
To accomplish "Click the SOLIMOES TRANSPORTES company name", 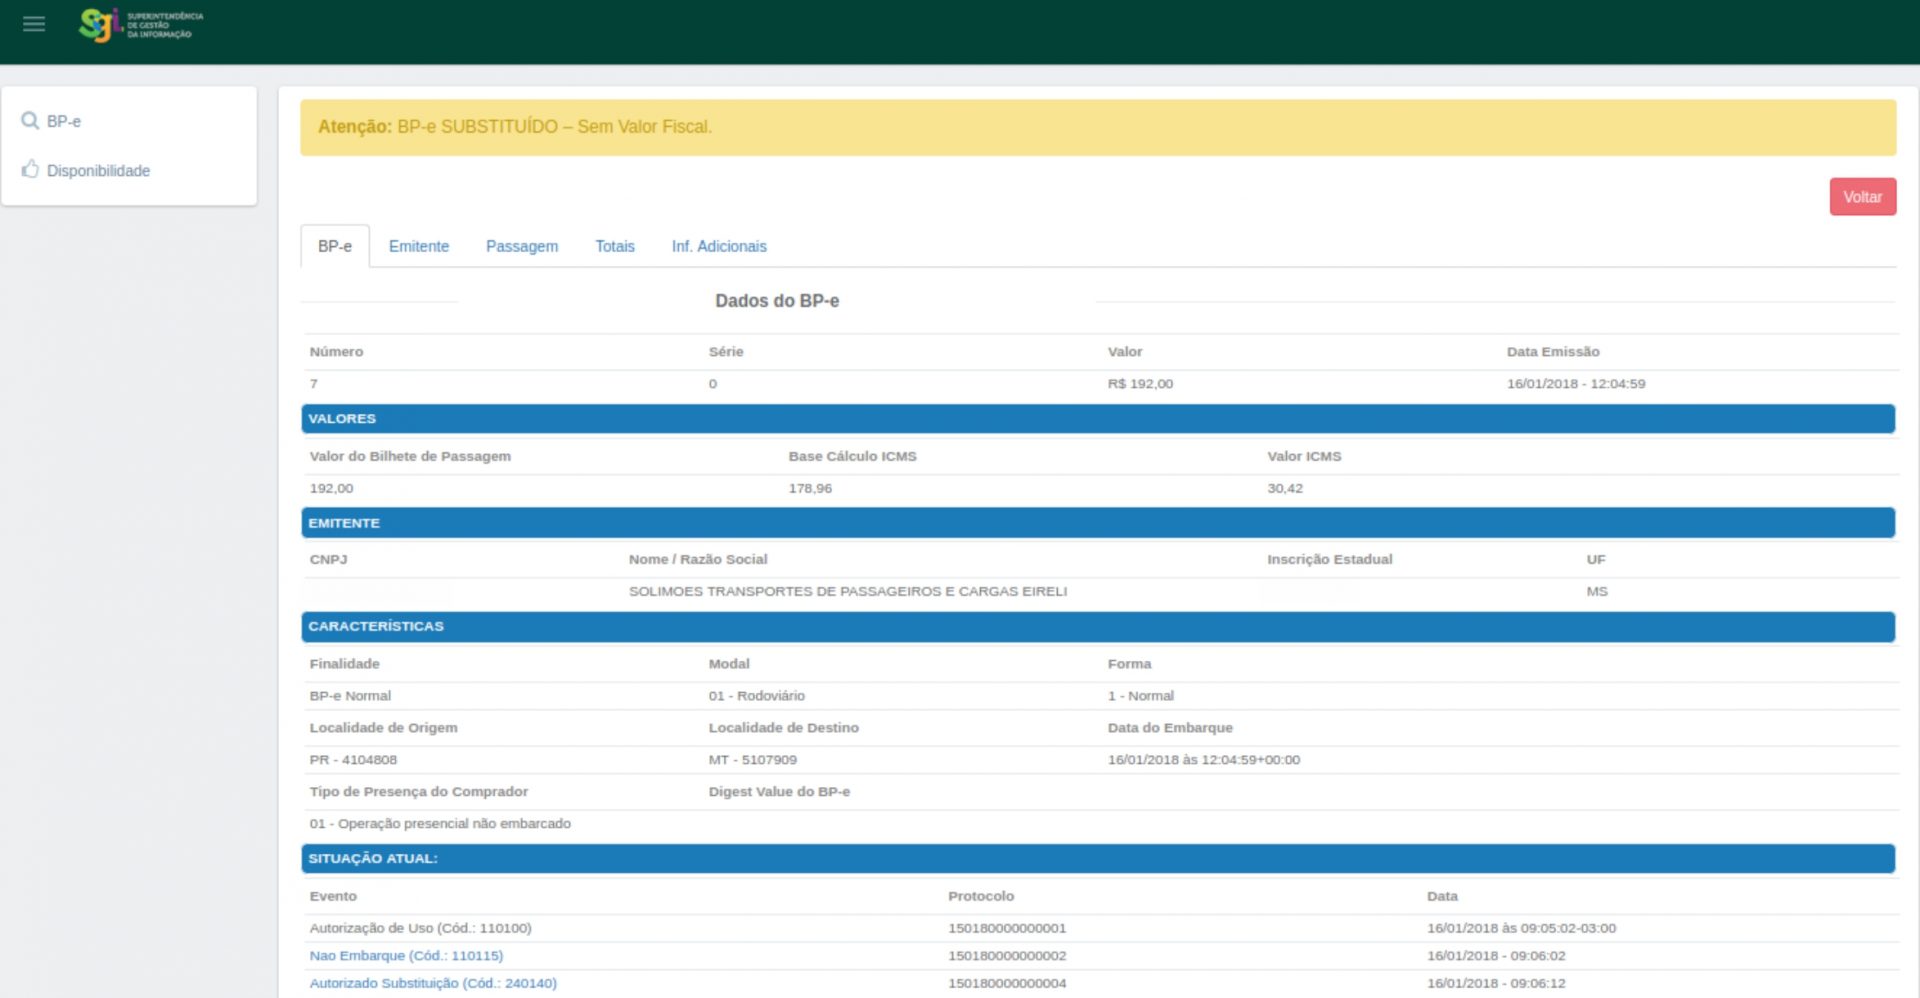I will pos(847,592).
